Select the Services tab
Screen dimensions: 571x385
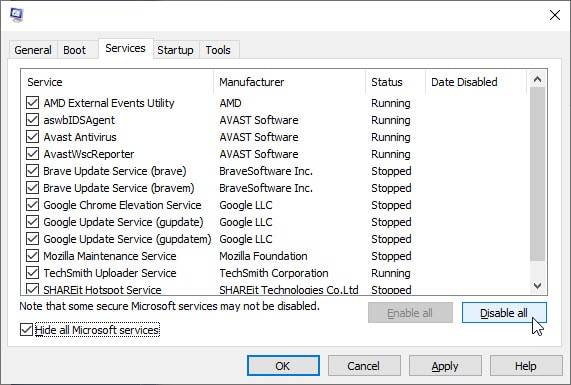pyautogui.click(x=125, y=48)
